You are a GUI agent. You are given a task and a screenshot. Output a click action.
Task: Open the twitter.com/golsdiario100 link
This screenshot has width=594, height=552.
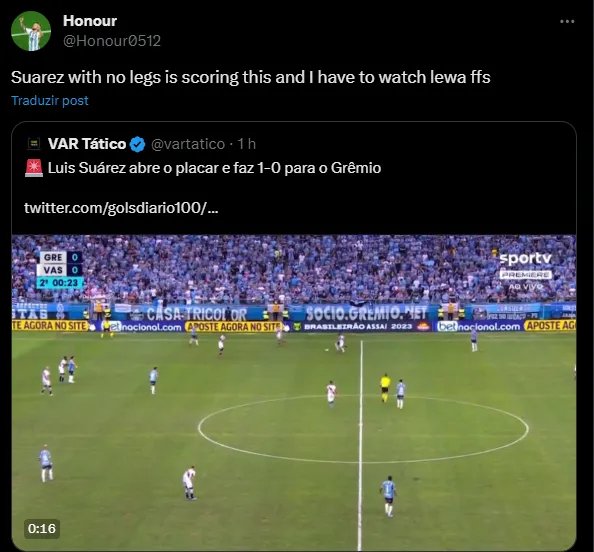coord(121,208)
